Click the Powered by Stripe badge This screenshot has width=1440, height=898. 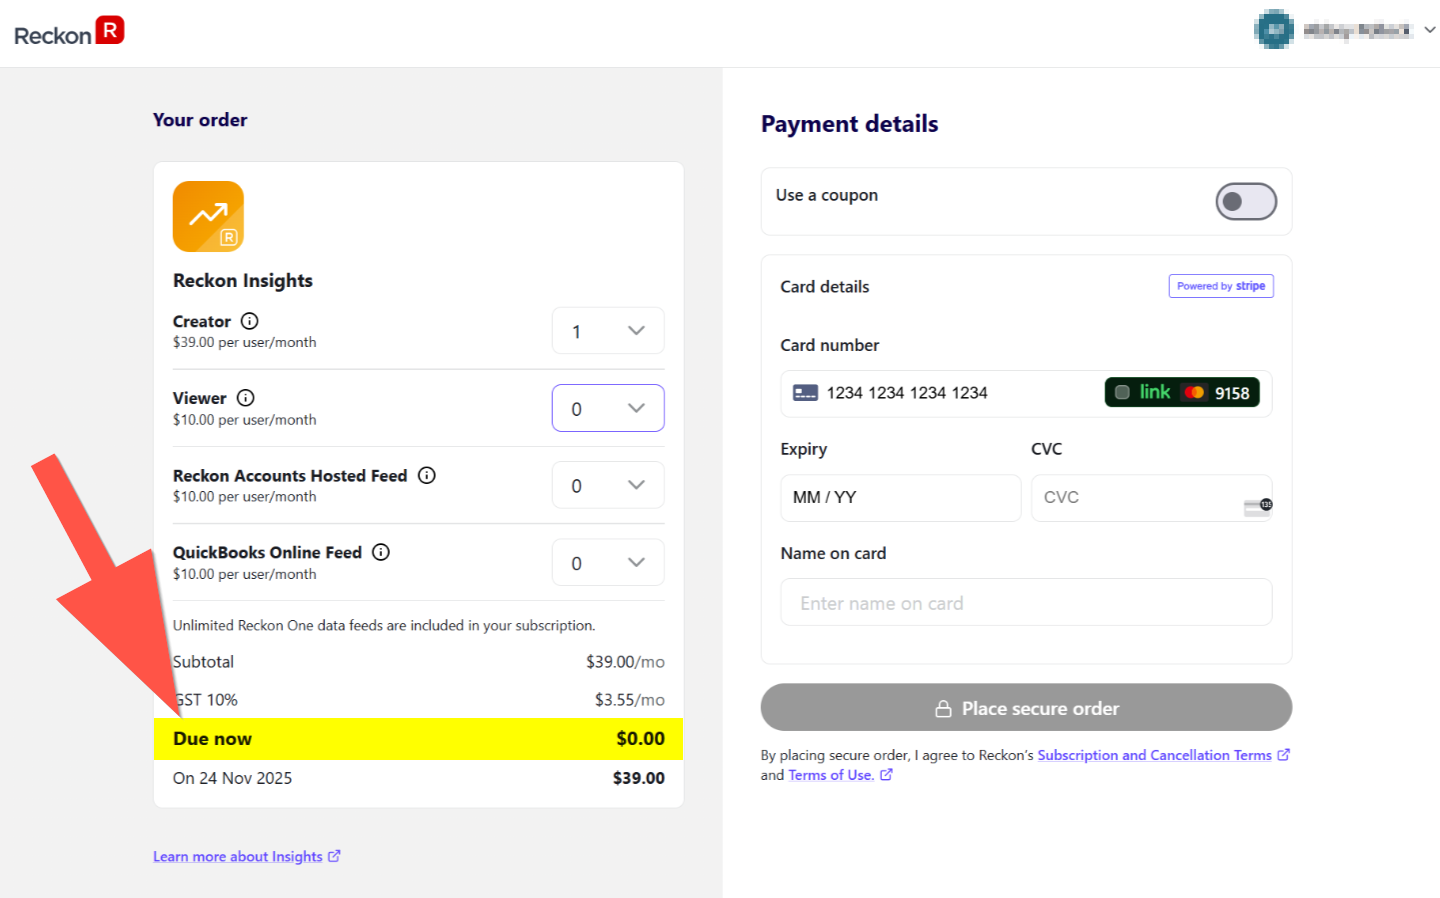click(1221, 286)
